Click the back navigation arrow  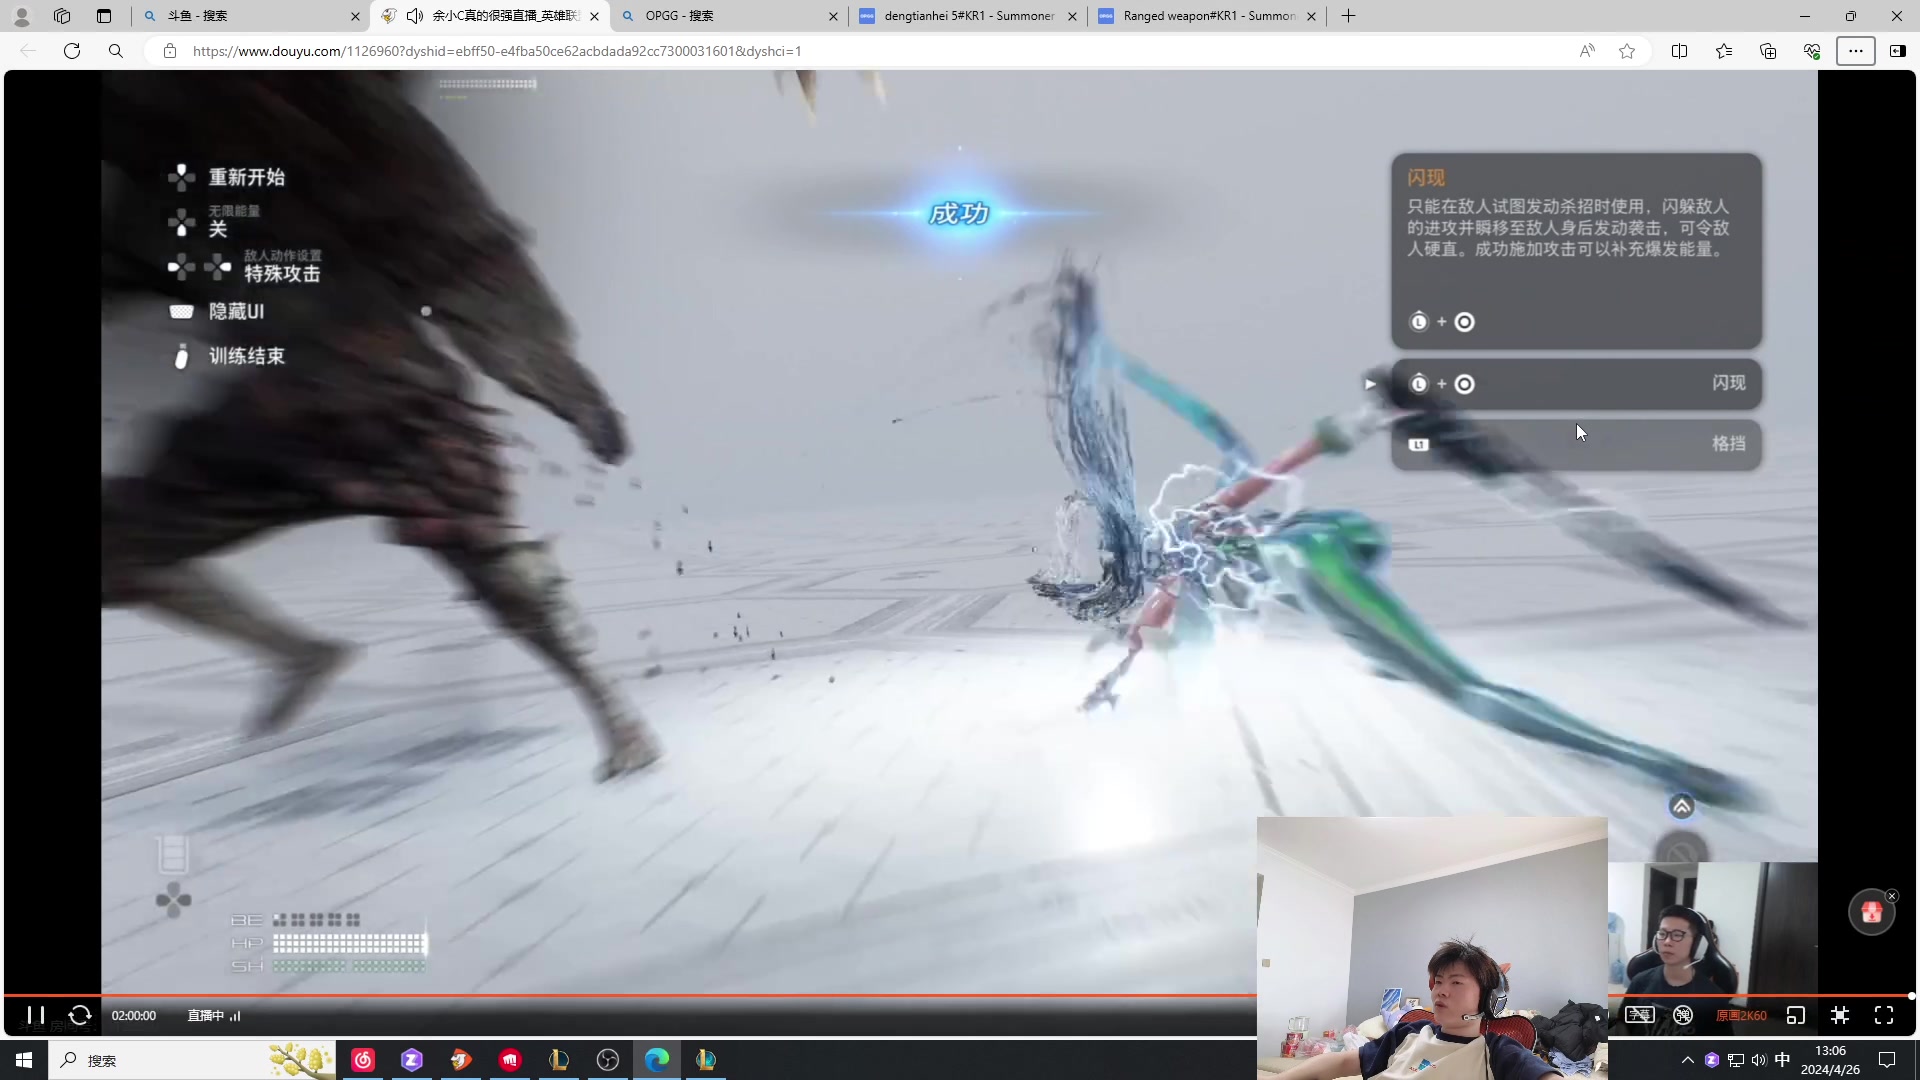pos(28,51)
